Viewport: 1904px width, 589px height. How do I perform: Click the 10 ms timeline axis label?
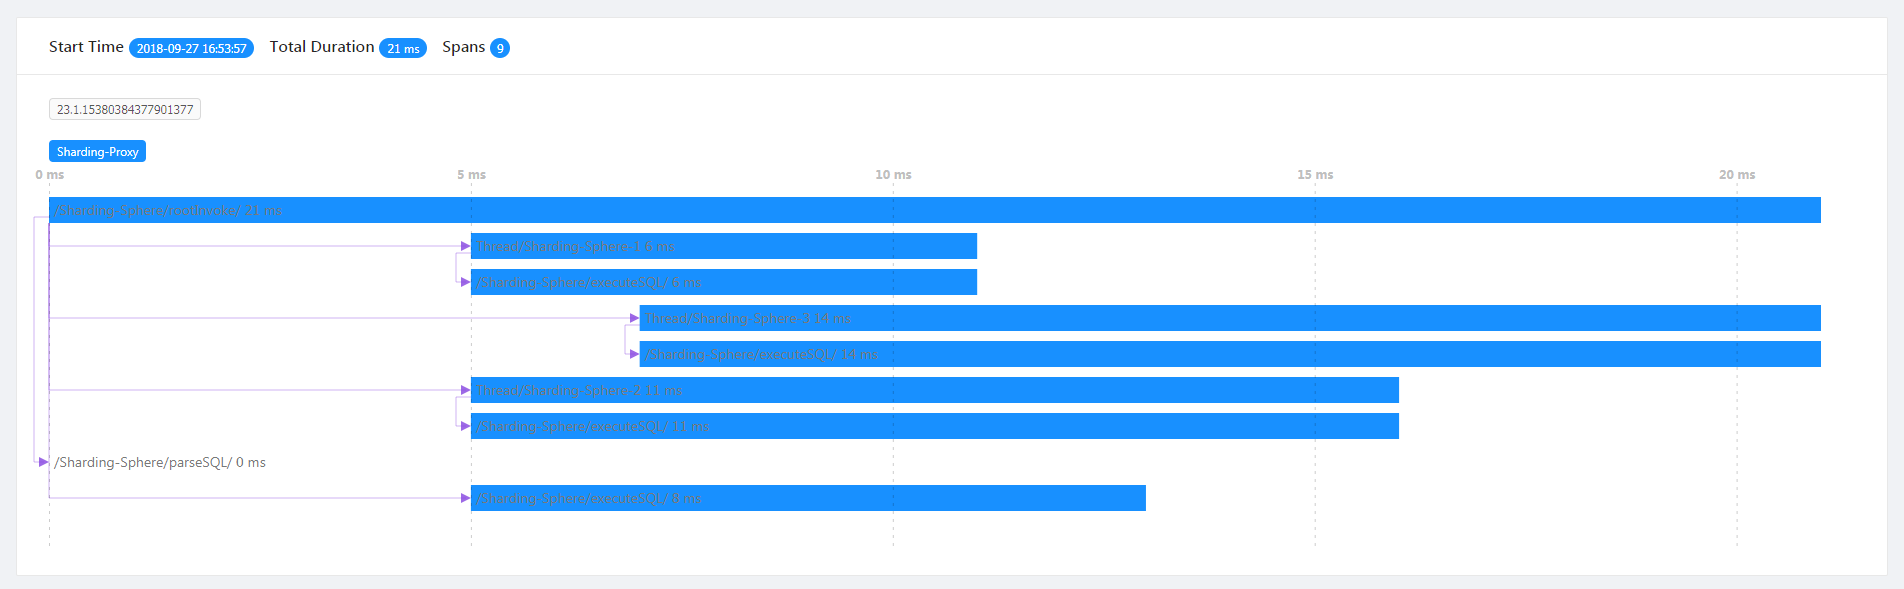pos(893,175)
